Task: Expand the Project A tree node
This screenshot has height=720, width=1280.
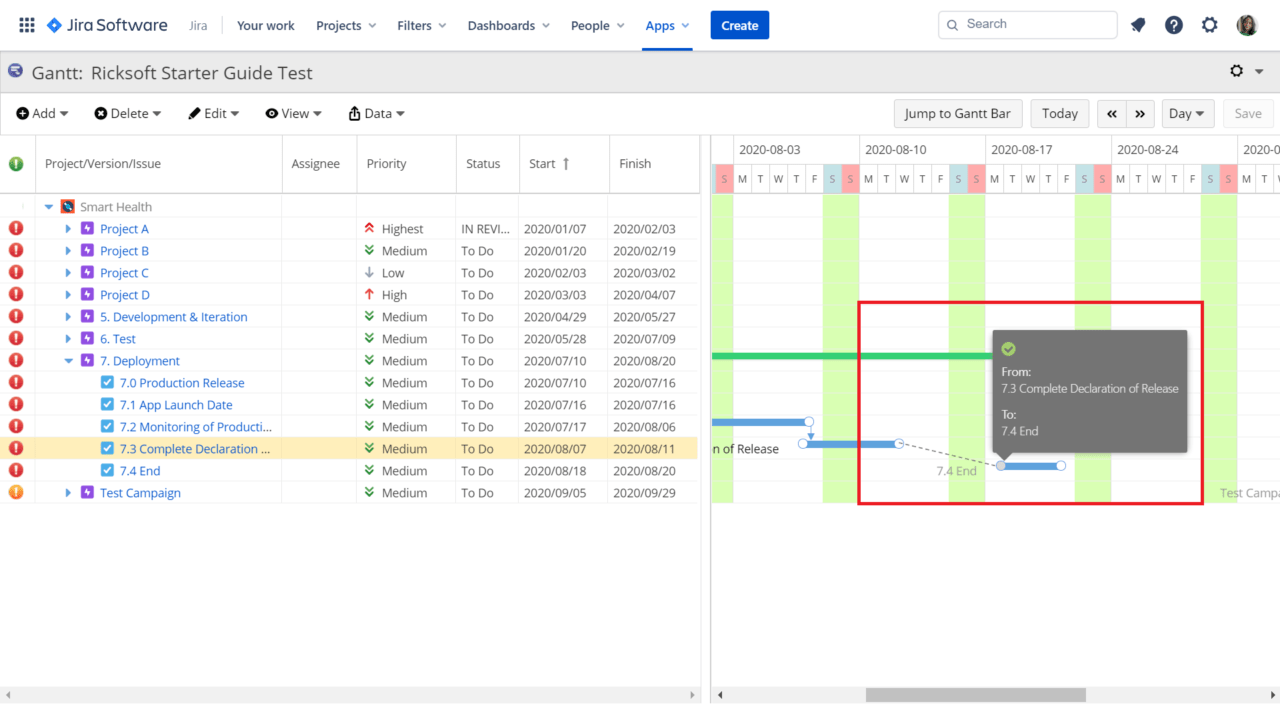Action: pyautogui.click(x=68, y=228)
